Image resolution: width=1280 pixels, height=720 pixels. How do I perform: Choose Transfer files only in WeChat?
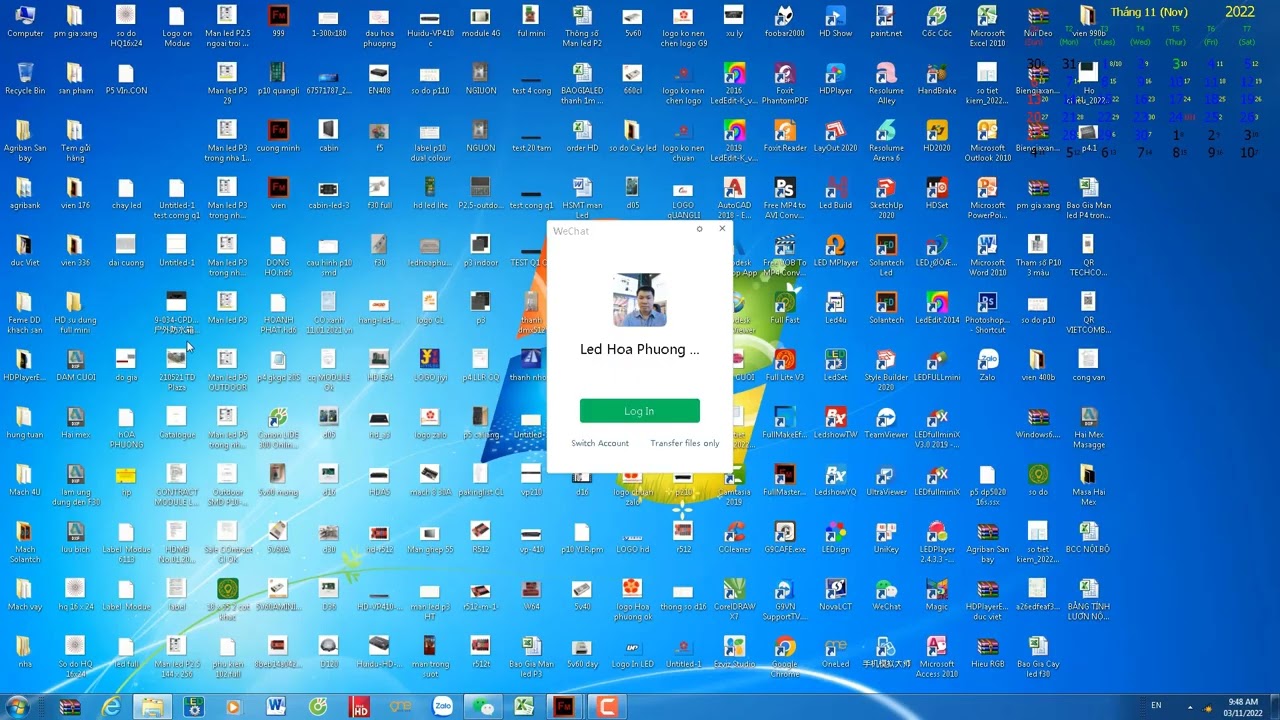click(x=684, y=443)
